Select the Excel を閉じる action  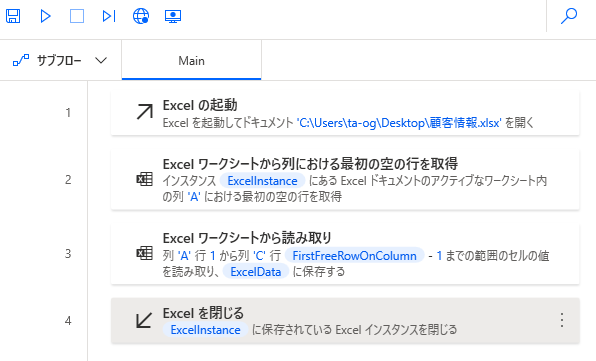pyautogui.click(x=345, y=321)
